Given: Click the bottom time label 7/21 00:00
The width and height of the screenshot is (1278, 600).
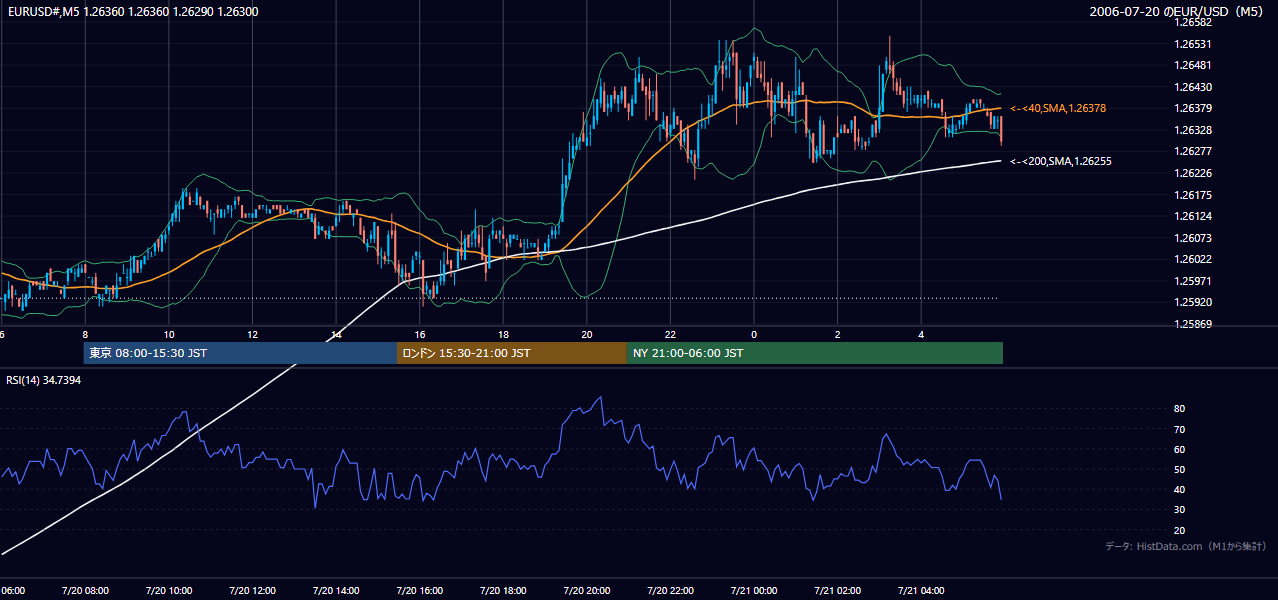Looking at the screenshot, I should point(754,590).
